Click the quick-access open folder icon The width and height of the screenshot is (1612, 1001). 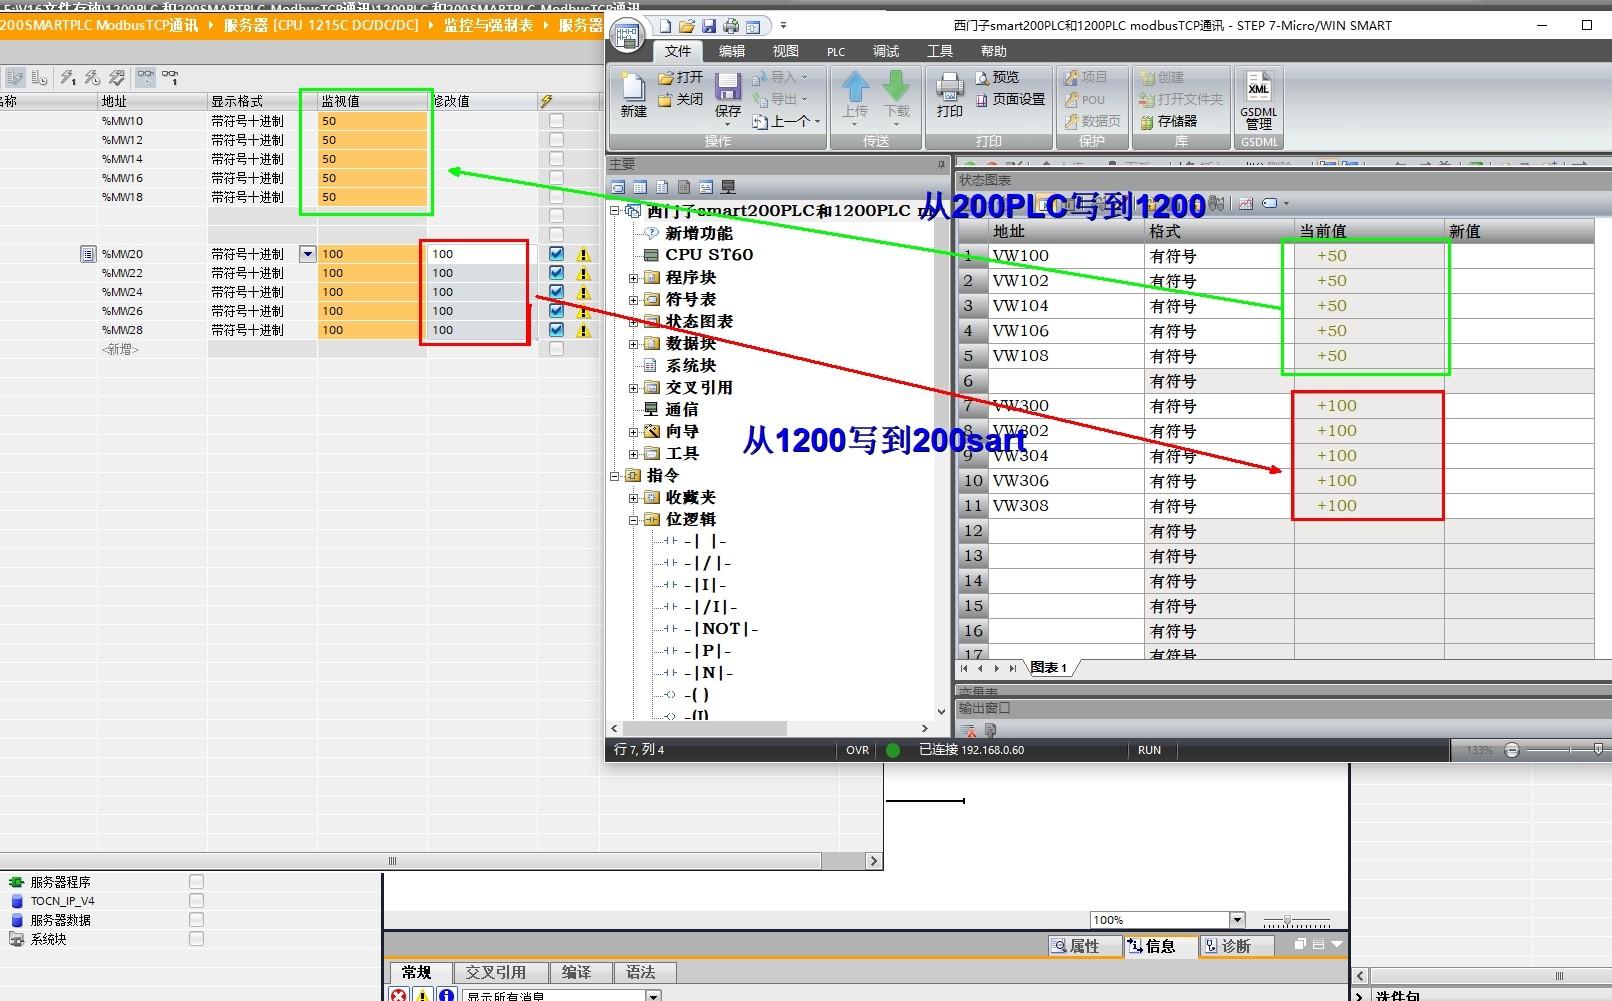686,26
